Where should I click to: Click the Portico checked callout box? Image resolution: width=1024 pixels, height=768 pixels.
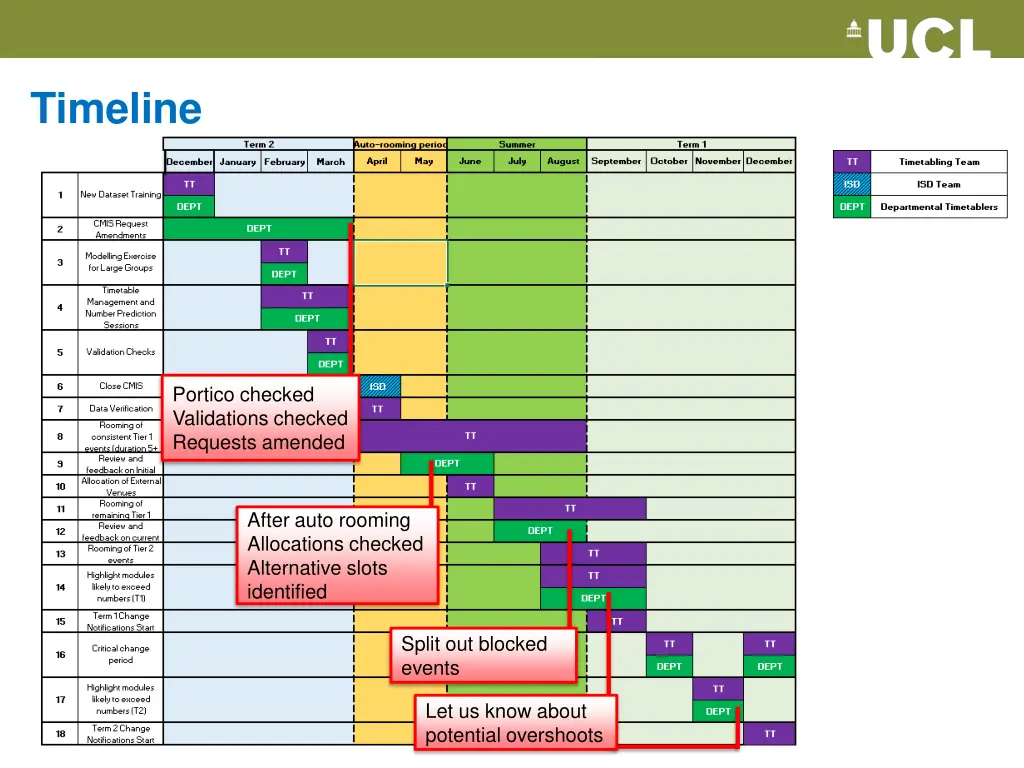pos(260,419)
